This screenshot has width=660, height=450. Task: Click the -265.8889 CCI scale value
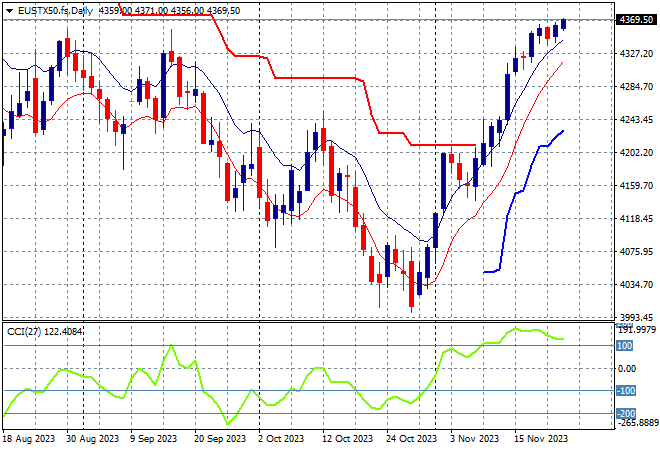637,423
